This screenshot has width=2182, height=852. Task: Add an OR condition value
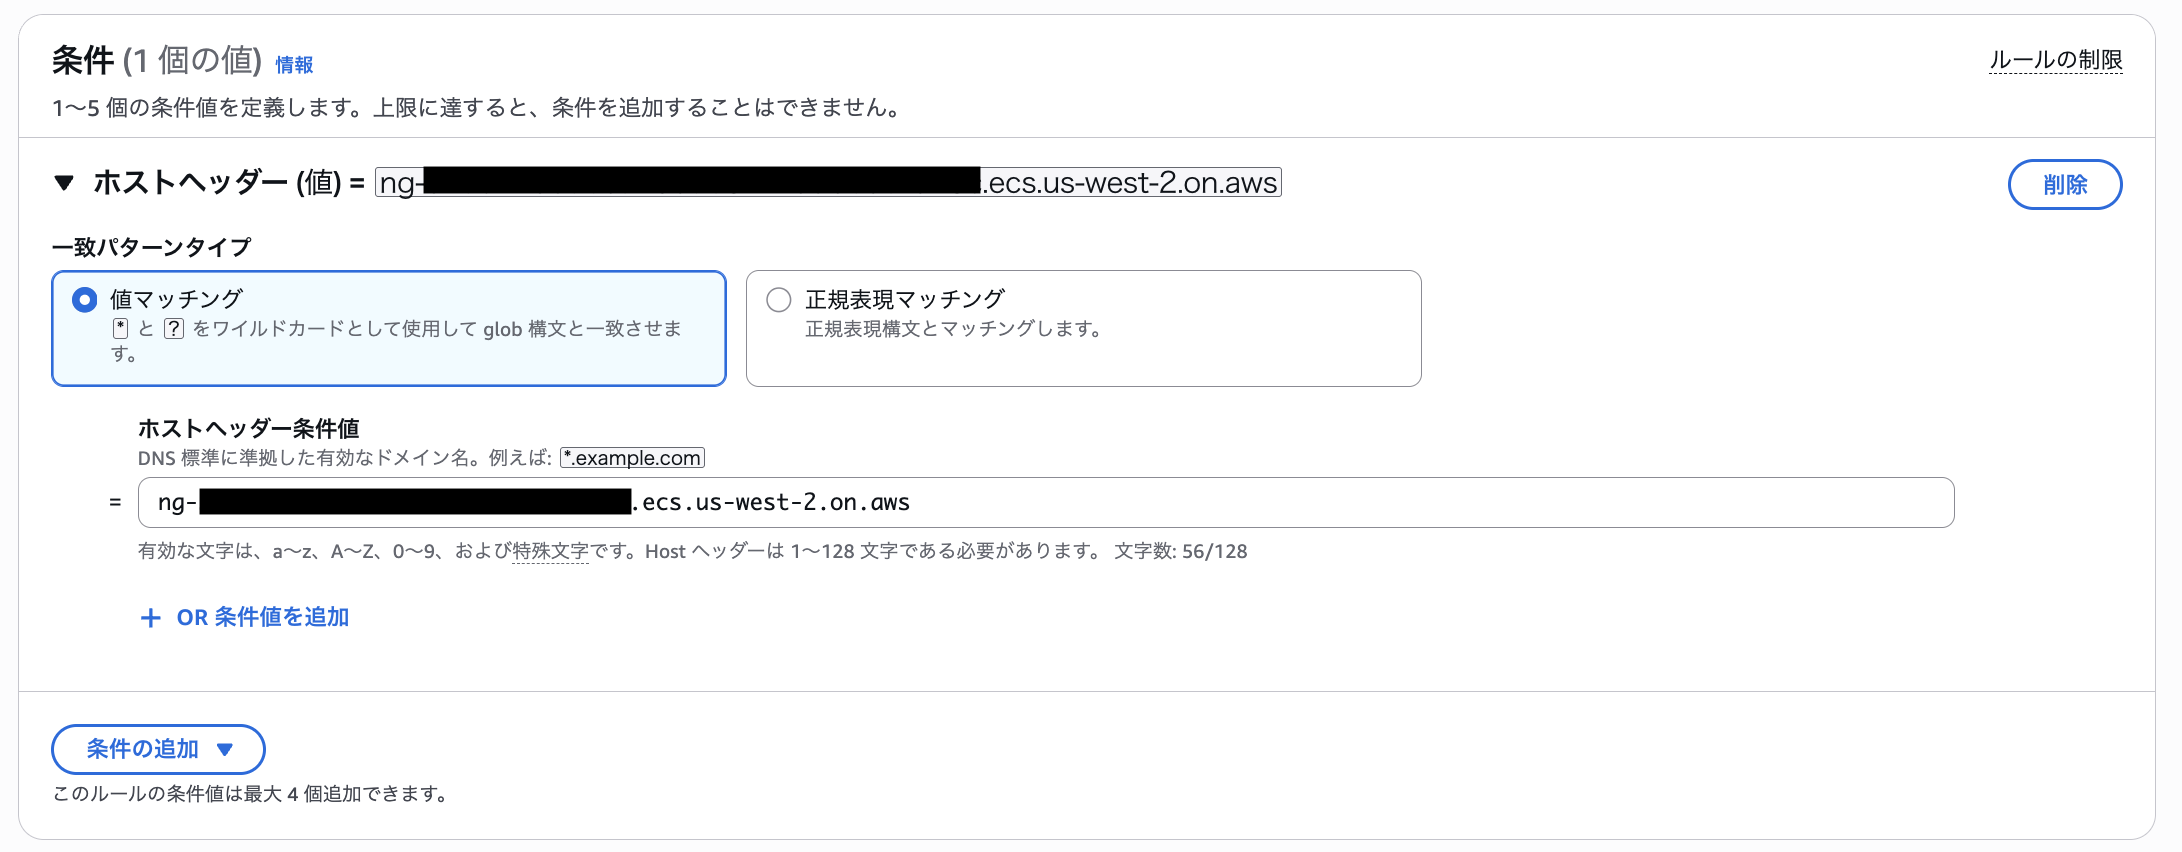[x=262, y=617]
